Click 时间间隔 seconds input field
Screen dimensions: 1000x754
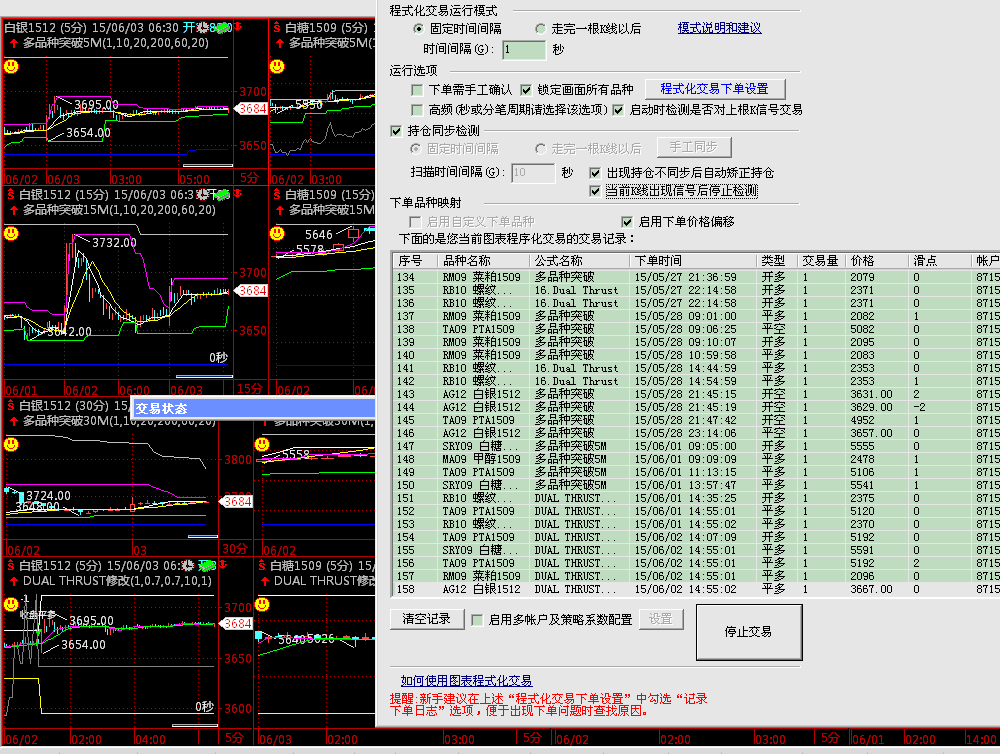coord(524,50)
